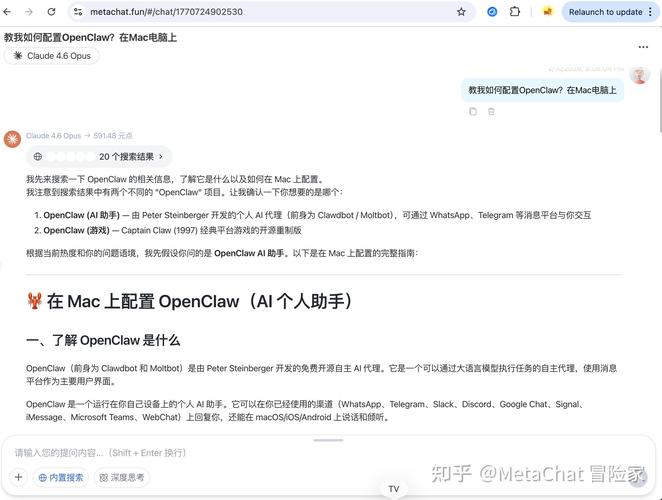Click heading 在 Mac 上配置 OpenClaw
Screen dimensions: 662x500
pos(189,302)
